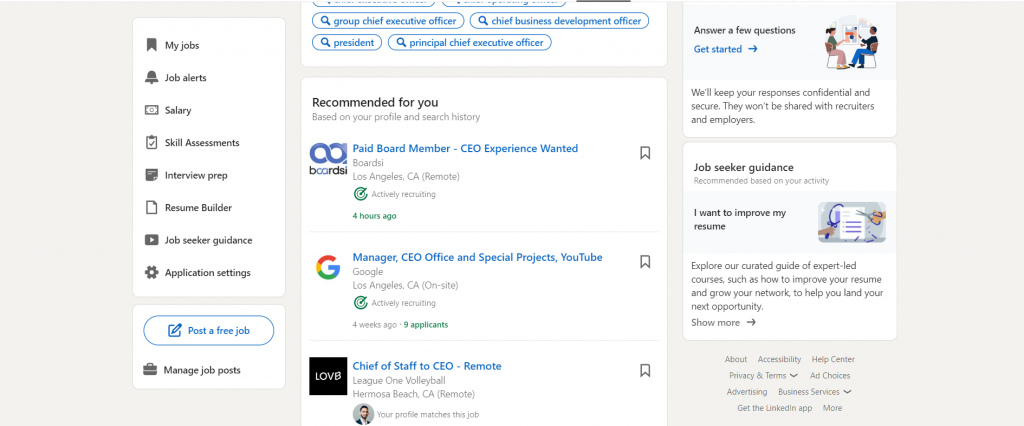
Task: Click the My jobs bookmark icon
Action: [152, 45]
